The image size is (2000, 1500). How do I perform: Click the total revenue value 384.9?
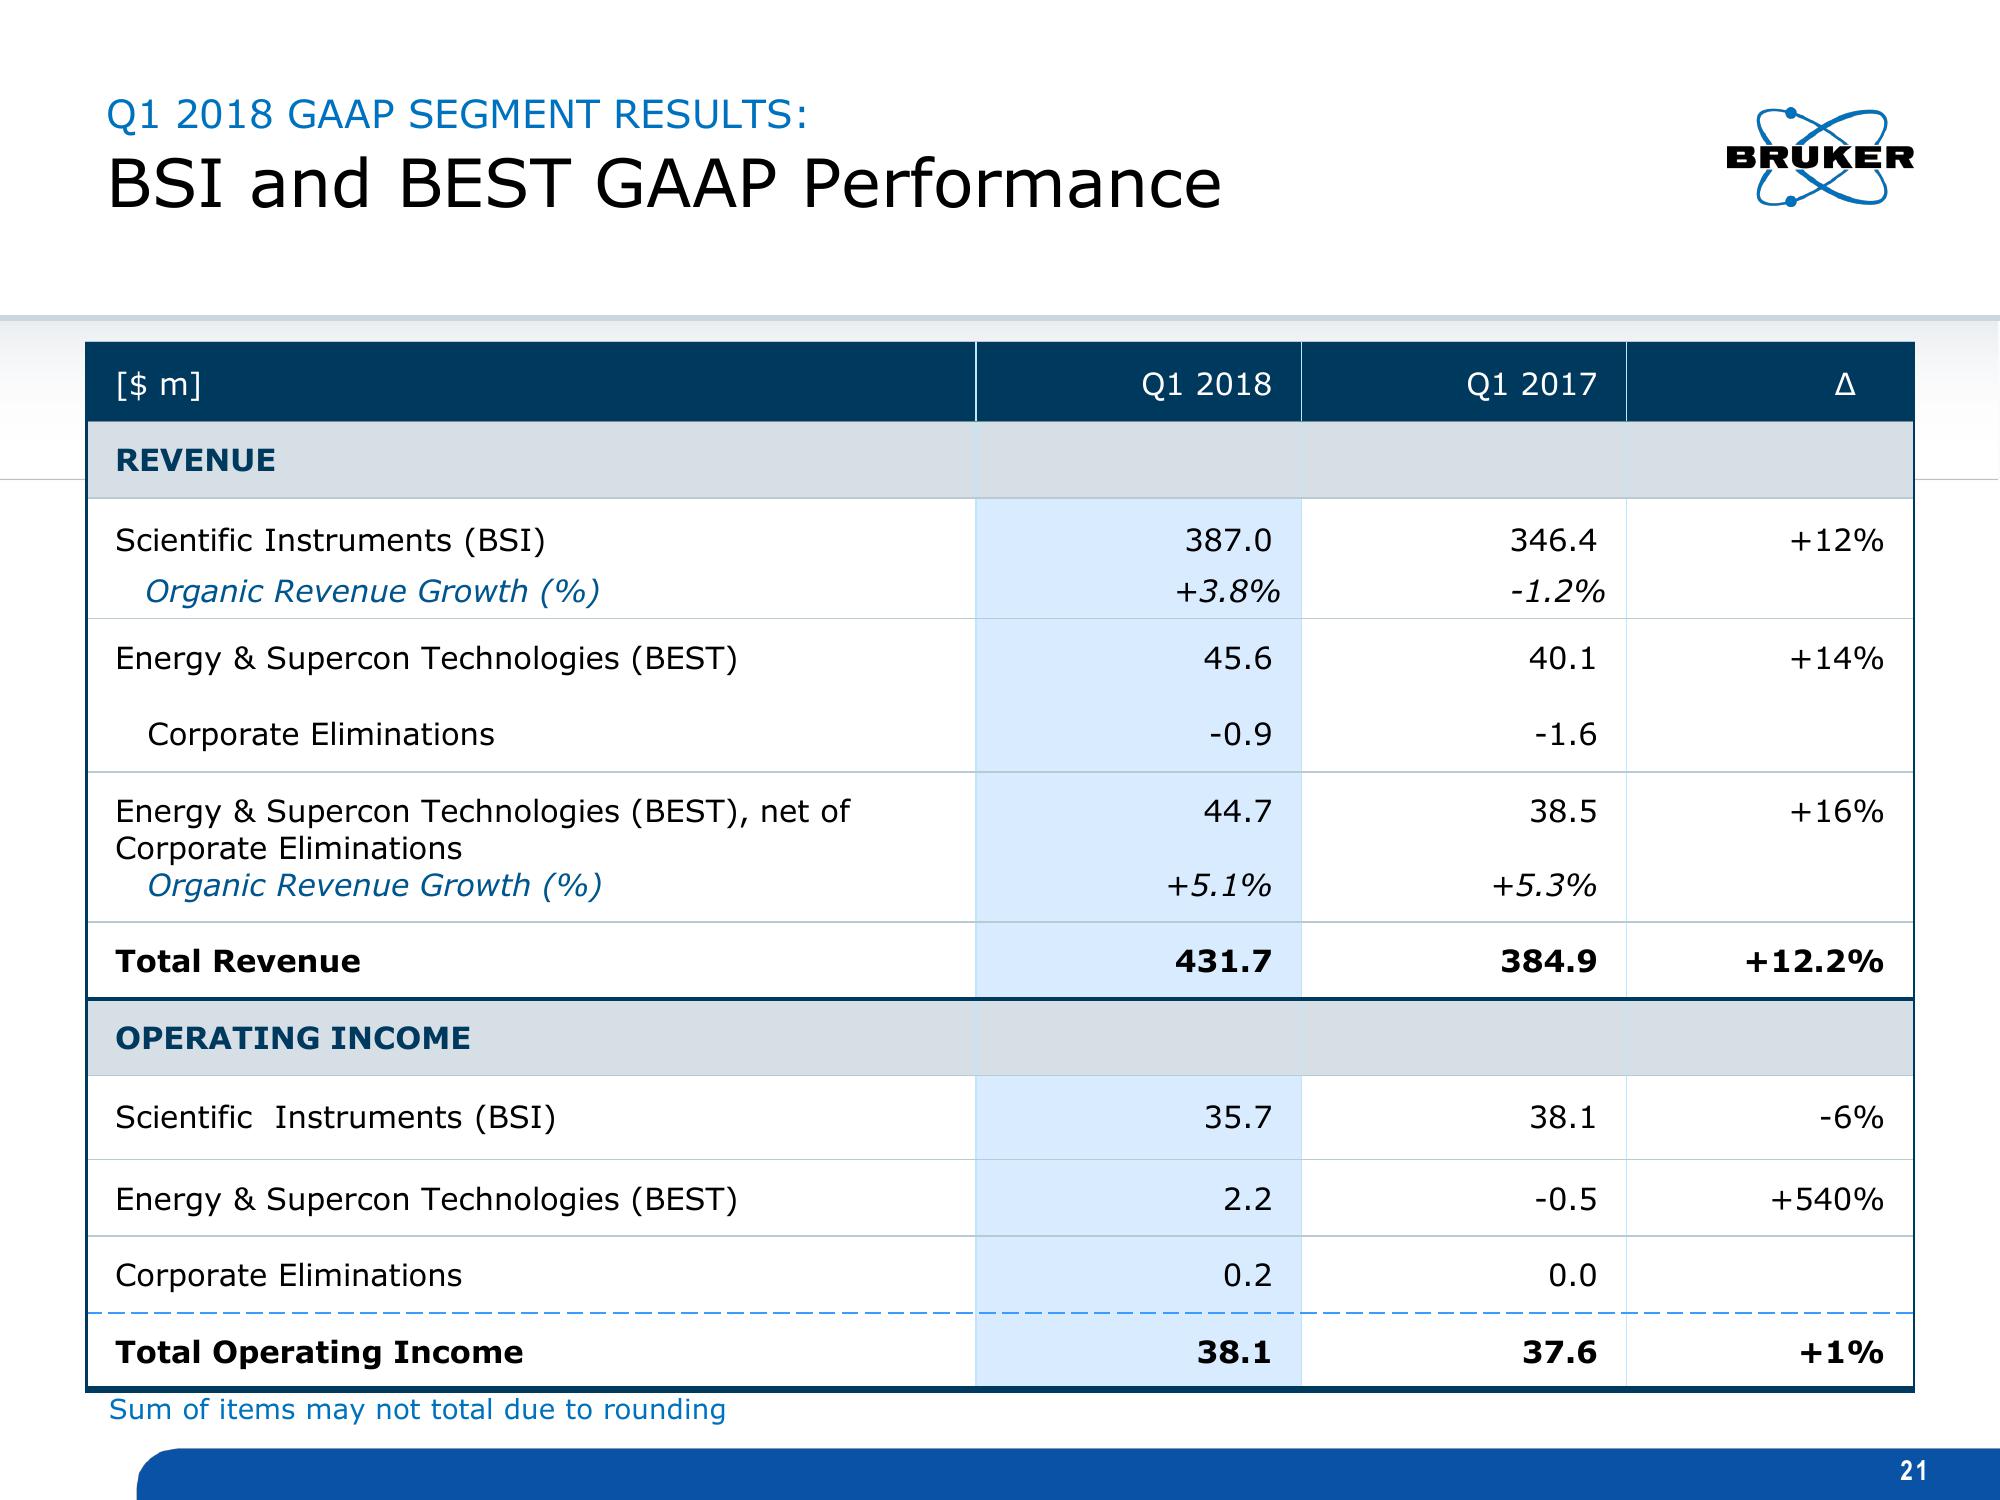point(1548,961)
